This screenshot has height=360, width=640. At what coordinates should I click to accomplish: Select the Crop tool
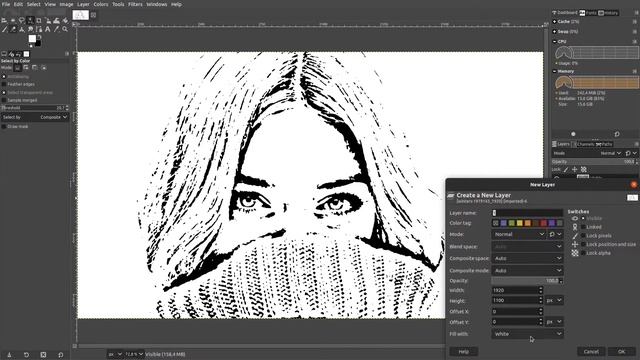pyautogui.click(x=39, y=20)
